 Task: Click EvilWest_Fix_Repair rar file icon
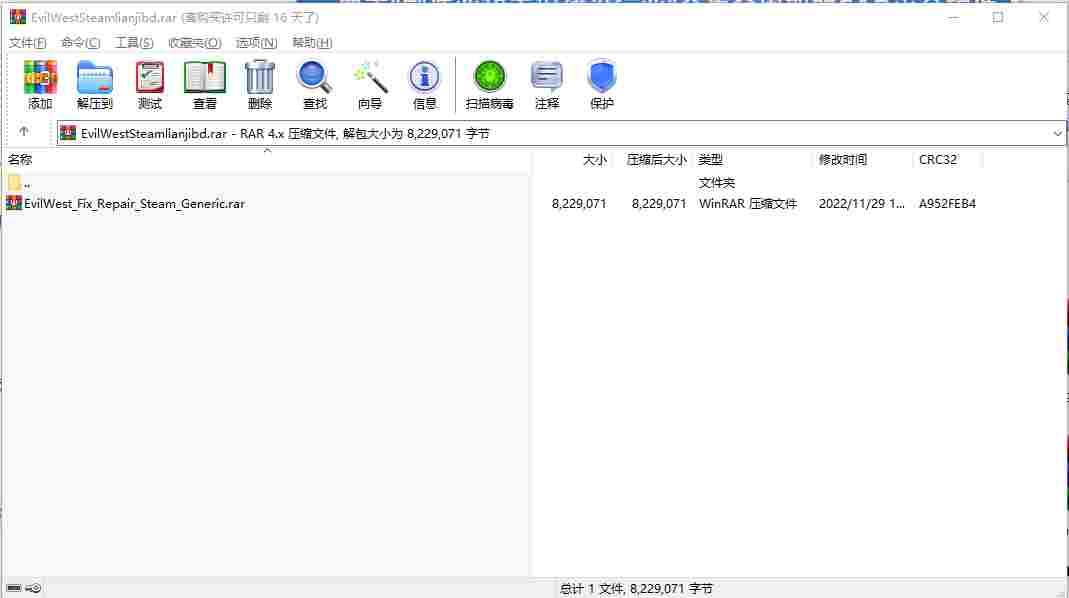coord(14,203)
